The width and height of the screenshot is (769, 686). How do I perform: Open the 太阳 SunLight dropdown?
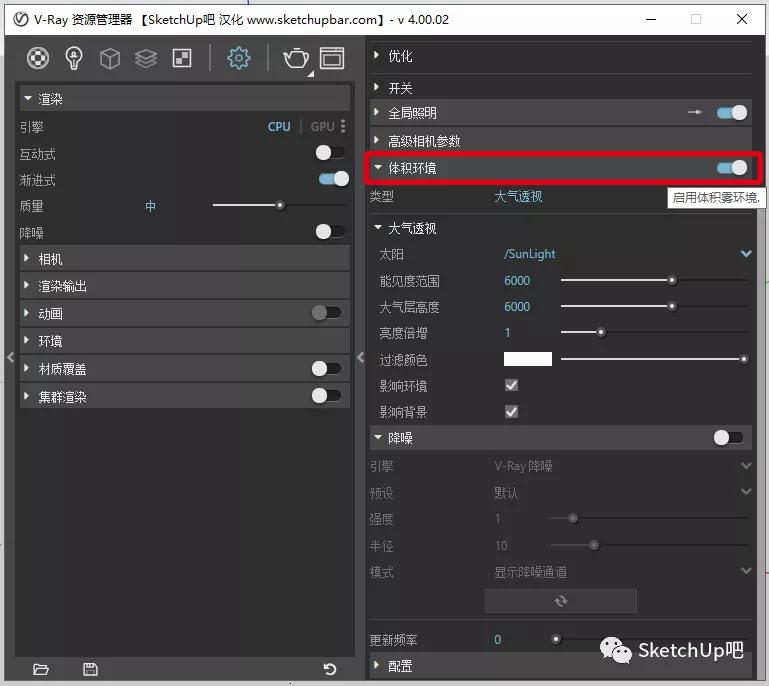point(746,254)
